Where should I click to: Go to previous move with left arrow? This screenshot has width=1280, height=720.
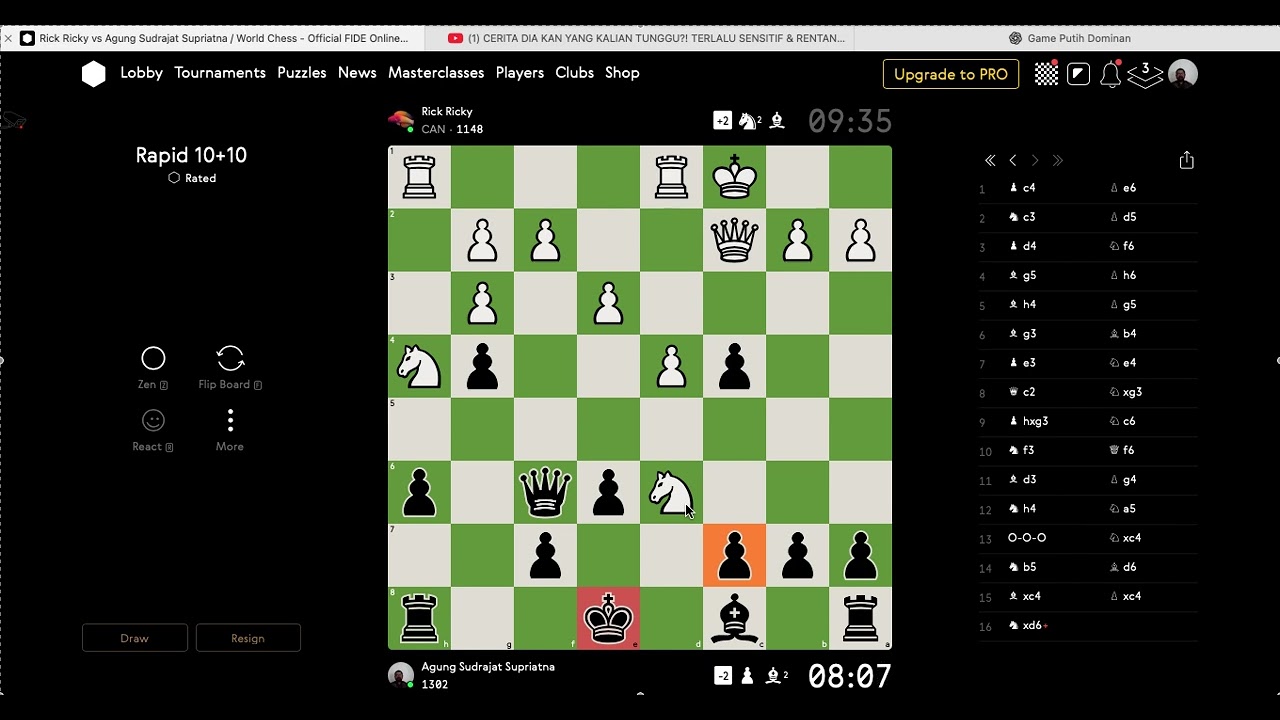[x=1013, y=160]
